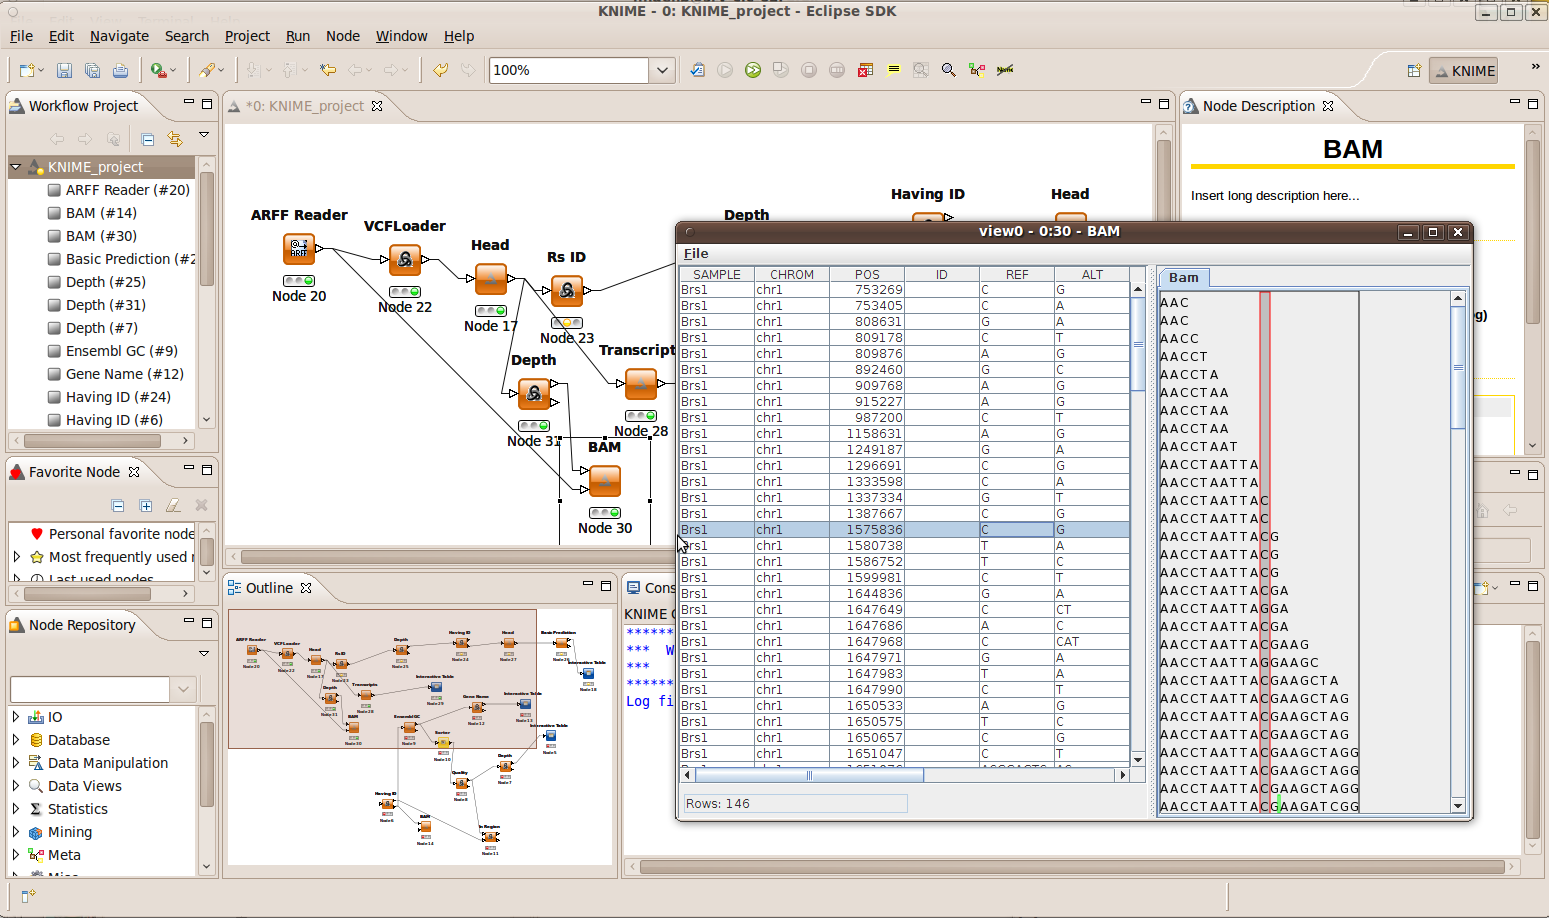1549x918 pixels.
Task: Select the Rs ID node on the canvas
Action: (567, 291)
